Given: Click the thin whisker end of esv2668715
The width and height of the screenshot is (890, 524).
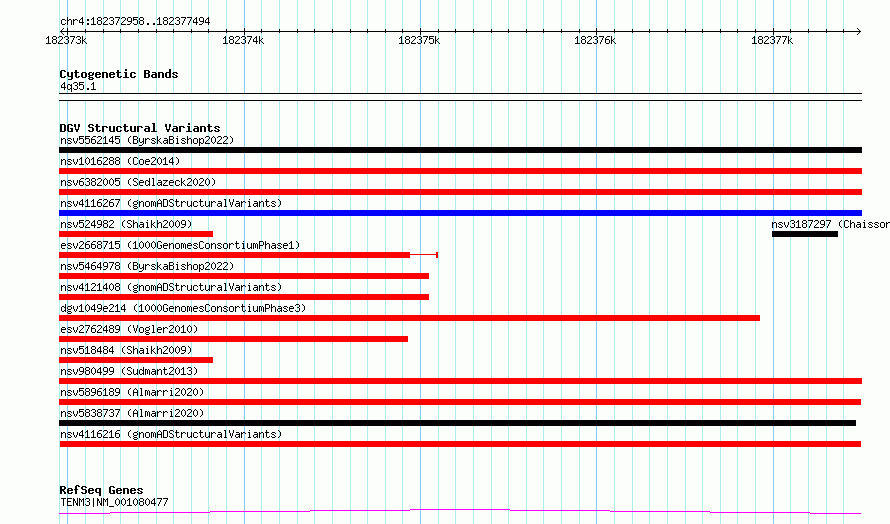Looking at the screenshot, I should pyautogui.click(x=436, y=255).
